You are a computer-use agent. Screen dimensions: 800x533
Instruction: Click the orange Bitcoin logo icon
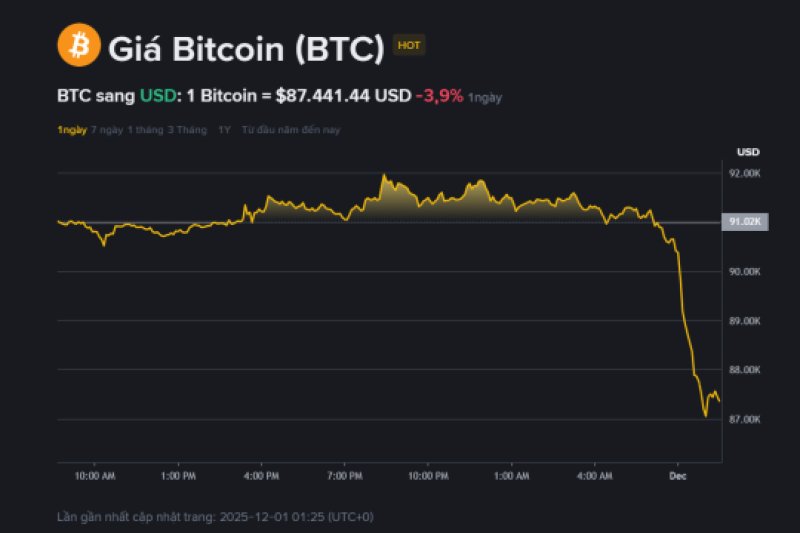[80, 46]
